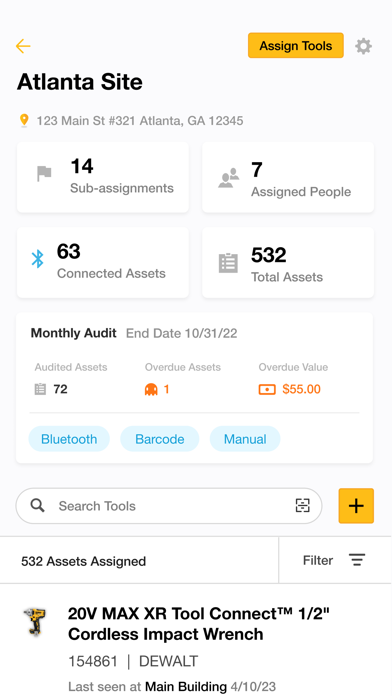The height and width of the screenshot is (696, 392).
Task: Open the Filter menu
Action: coord(335,560)
